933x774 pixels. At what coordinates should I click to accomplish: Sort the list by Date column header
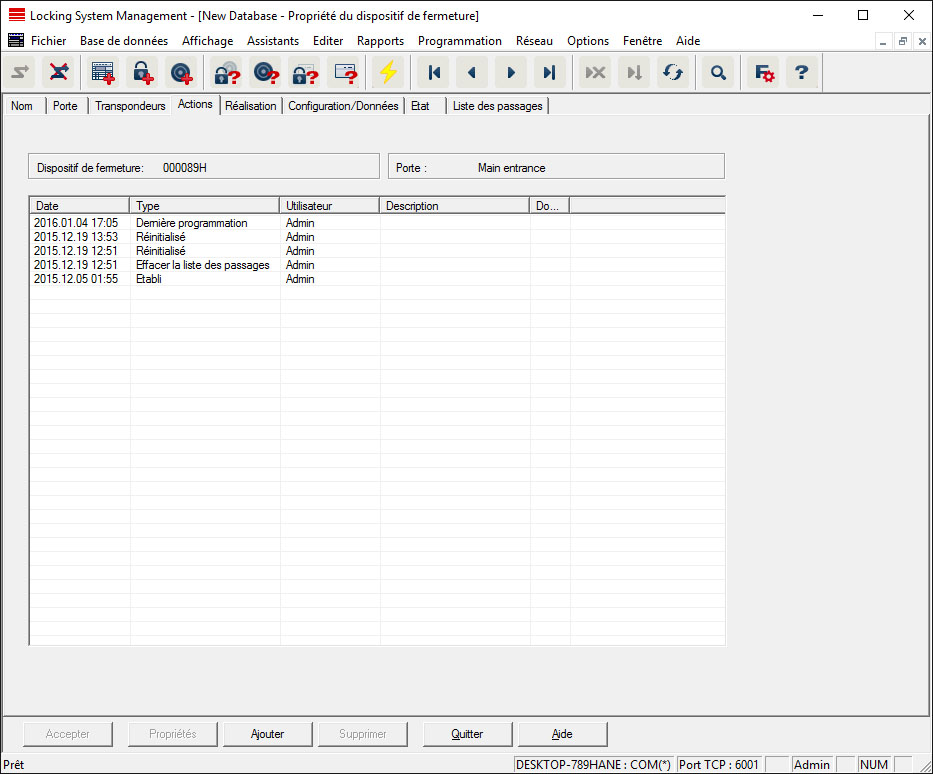coord(79,206)
